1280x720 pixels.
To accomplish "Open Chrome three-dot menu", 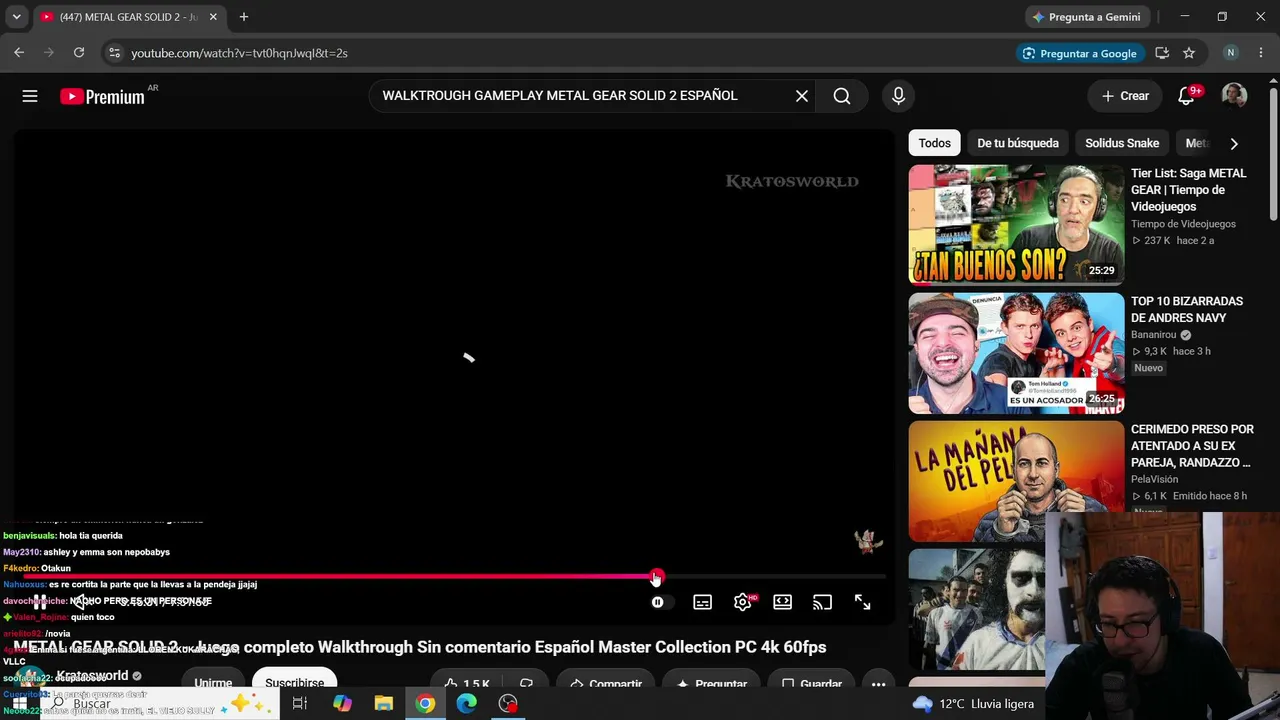I will point(1260,53).
